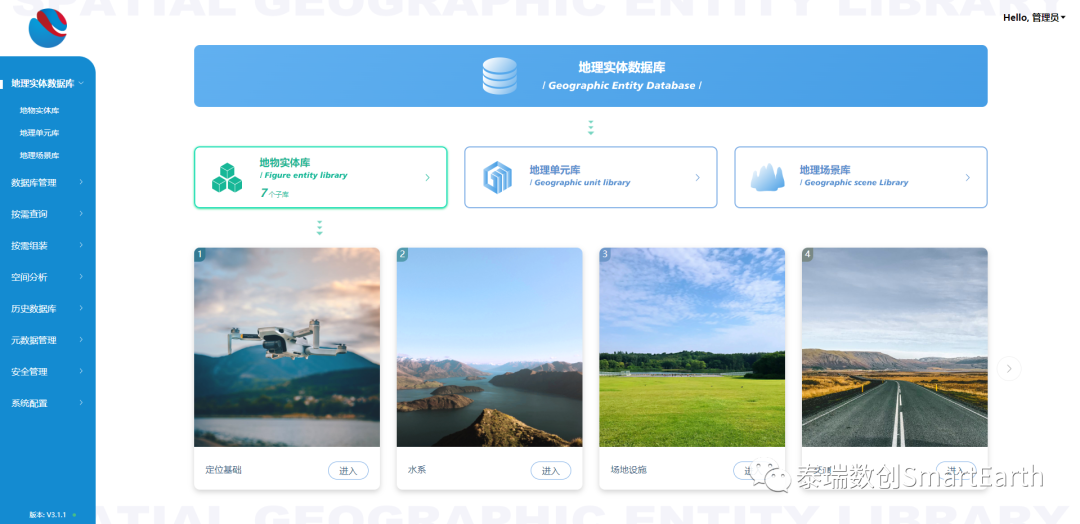Image resolution: width=1080 pixels, height=524 pixels.
Task: Click 进入 button for 定位基础
Action: (x=348, y=471)
